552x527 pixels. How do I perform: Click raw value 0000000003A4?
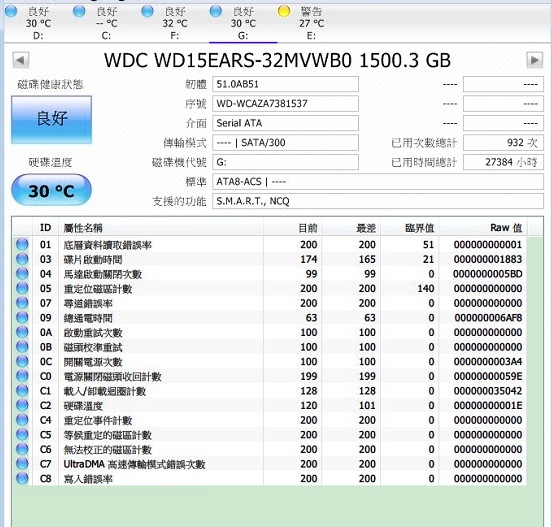[488, 362]
